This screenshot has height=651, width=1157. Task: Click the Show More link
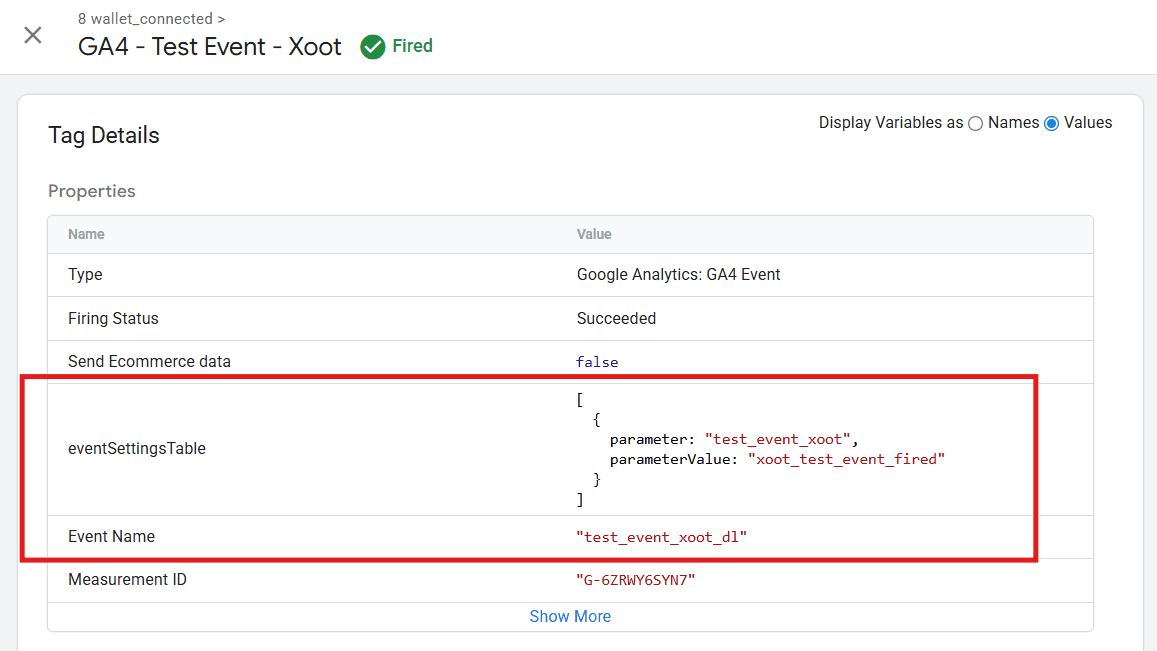pos(570,616)
